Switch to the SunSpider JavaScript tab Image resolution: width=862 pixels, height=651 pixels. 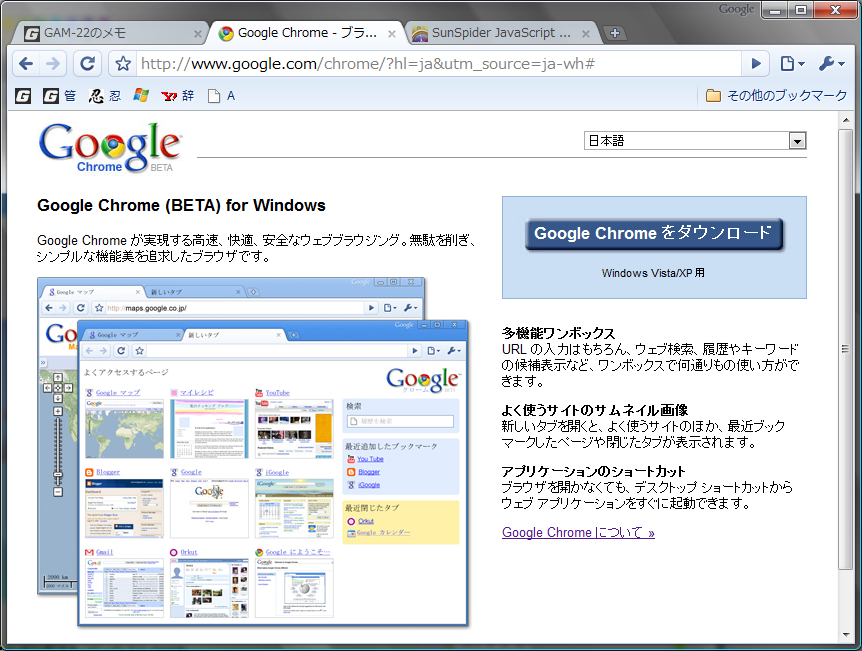pyautogui.click(x=500, y=33)
